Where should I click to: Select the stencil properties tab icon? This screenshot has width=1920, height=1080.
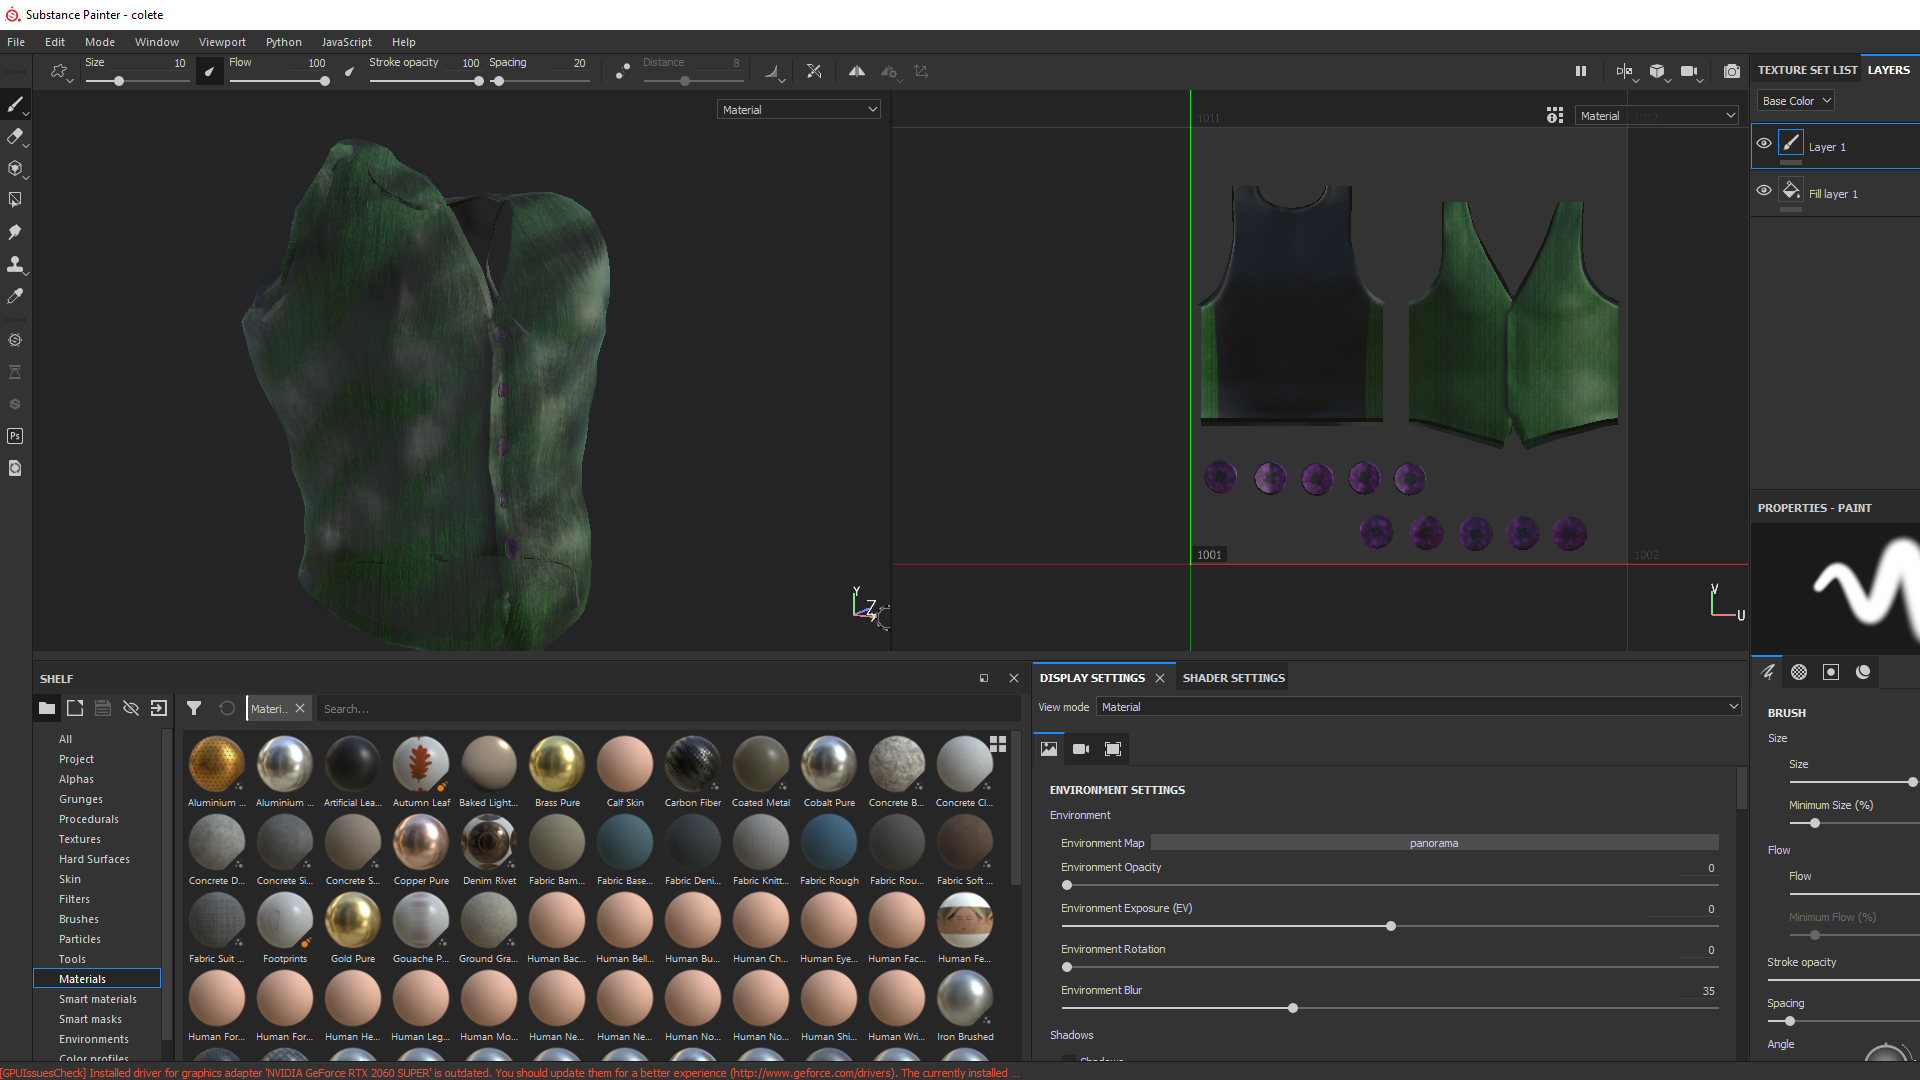tap(1831, 672)
